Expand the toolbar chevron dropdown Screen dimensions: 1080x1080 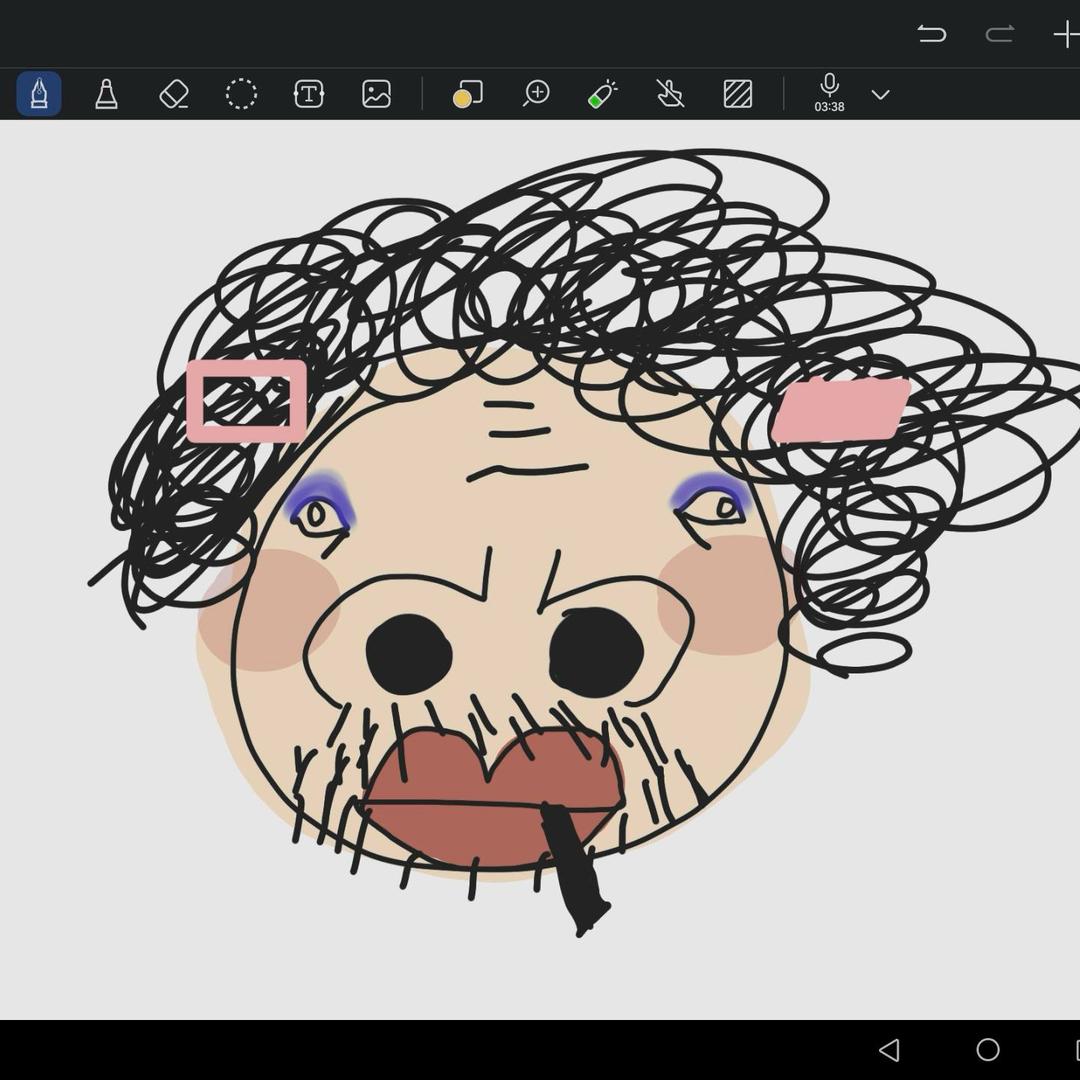pos(880,95)
